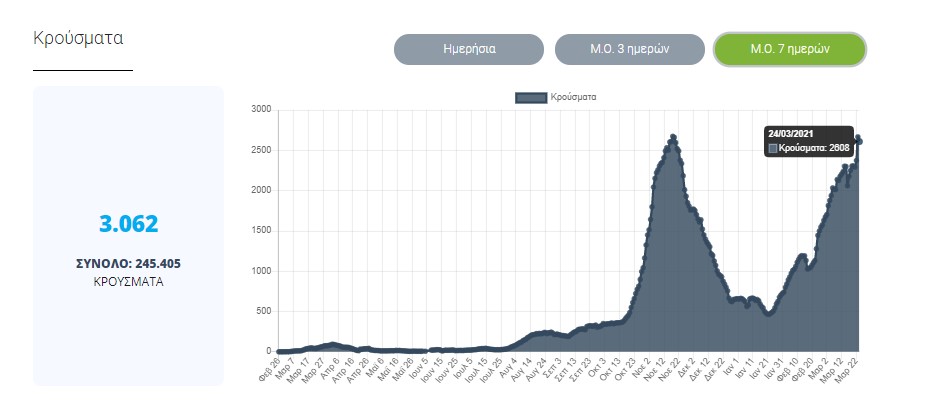Click the Κρούσματα legend label text
Screen dimensions: 927x417
[574, 97]
